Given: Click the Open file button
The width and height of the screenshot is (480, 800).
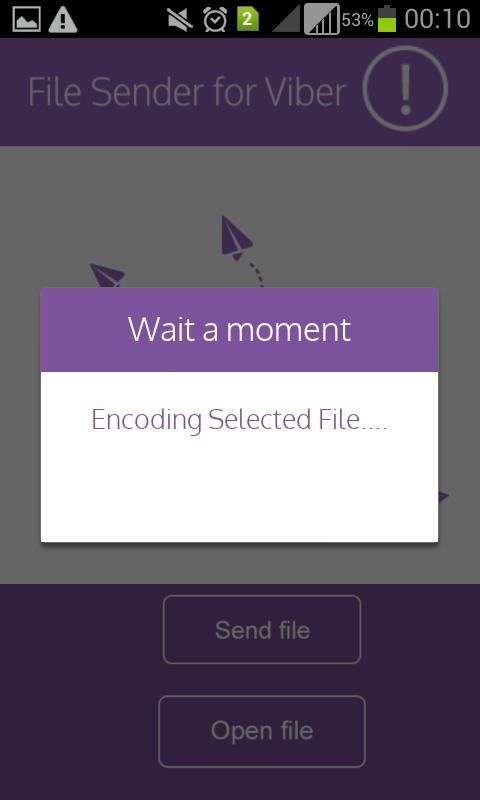Looking at the screenshot, I should (x=262, y=731).
